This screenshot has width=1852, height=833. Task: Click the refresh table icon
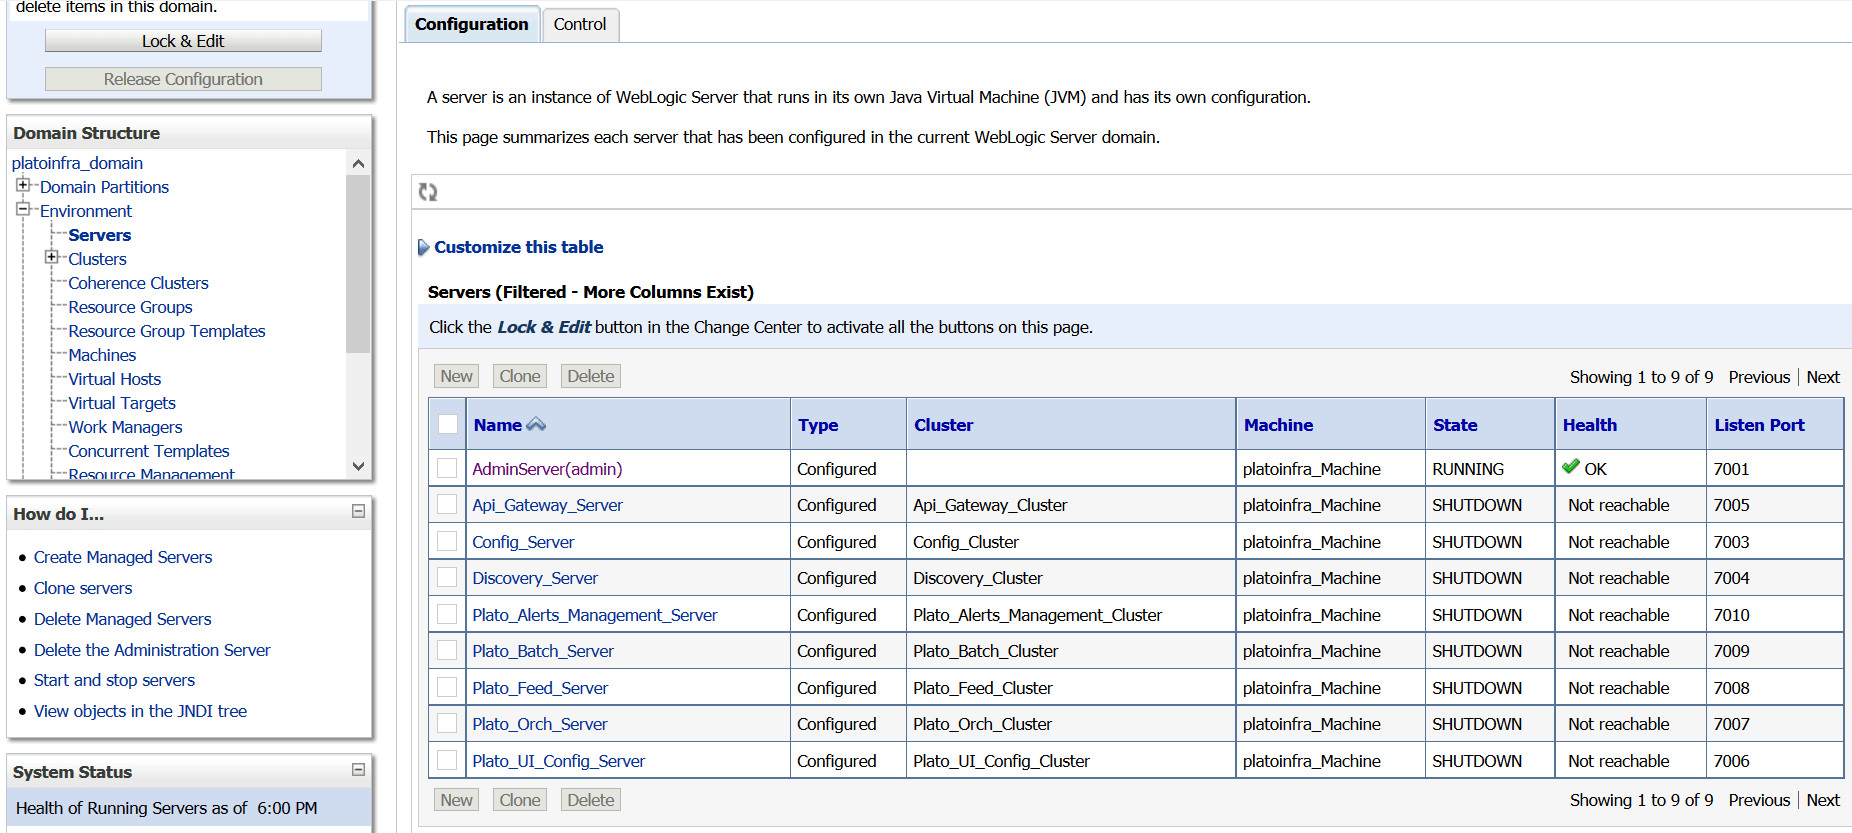pyautogui.click(x=428, y=192)
